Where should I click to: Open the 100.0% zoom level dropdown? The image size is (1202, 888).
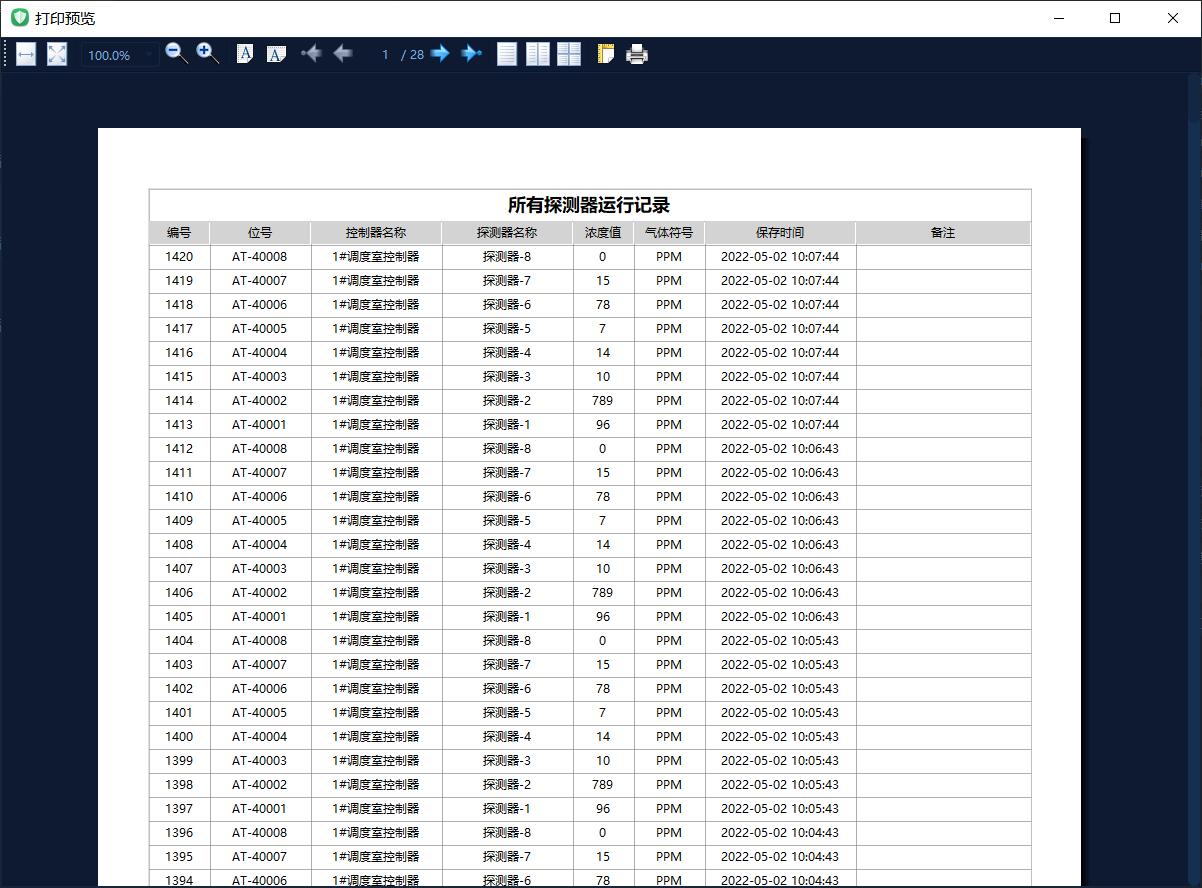point(120,55)
